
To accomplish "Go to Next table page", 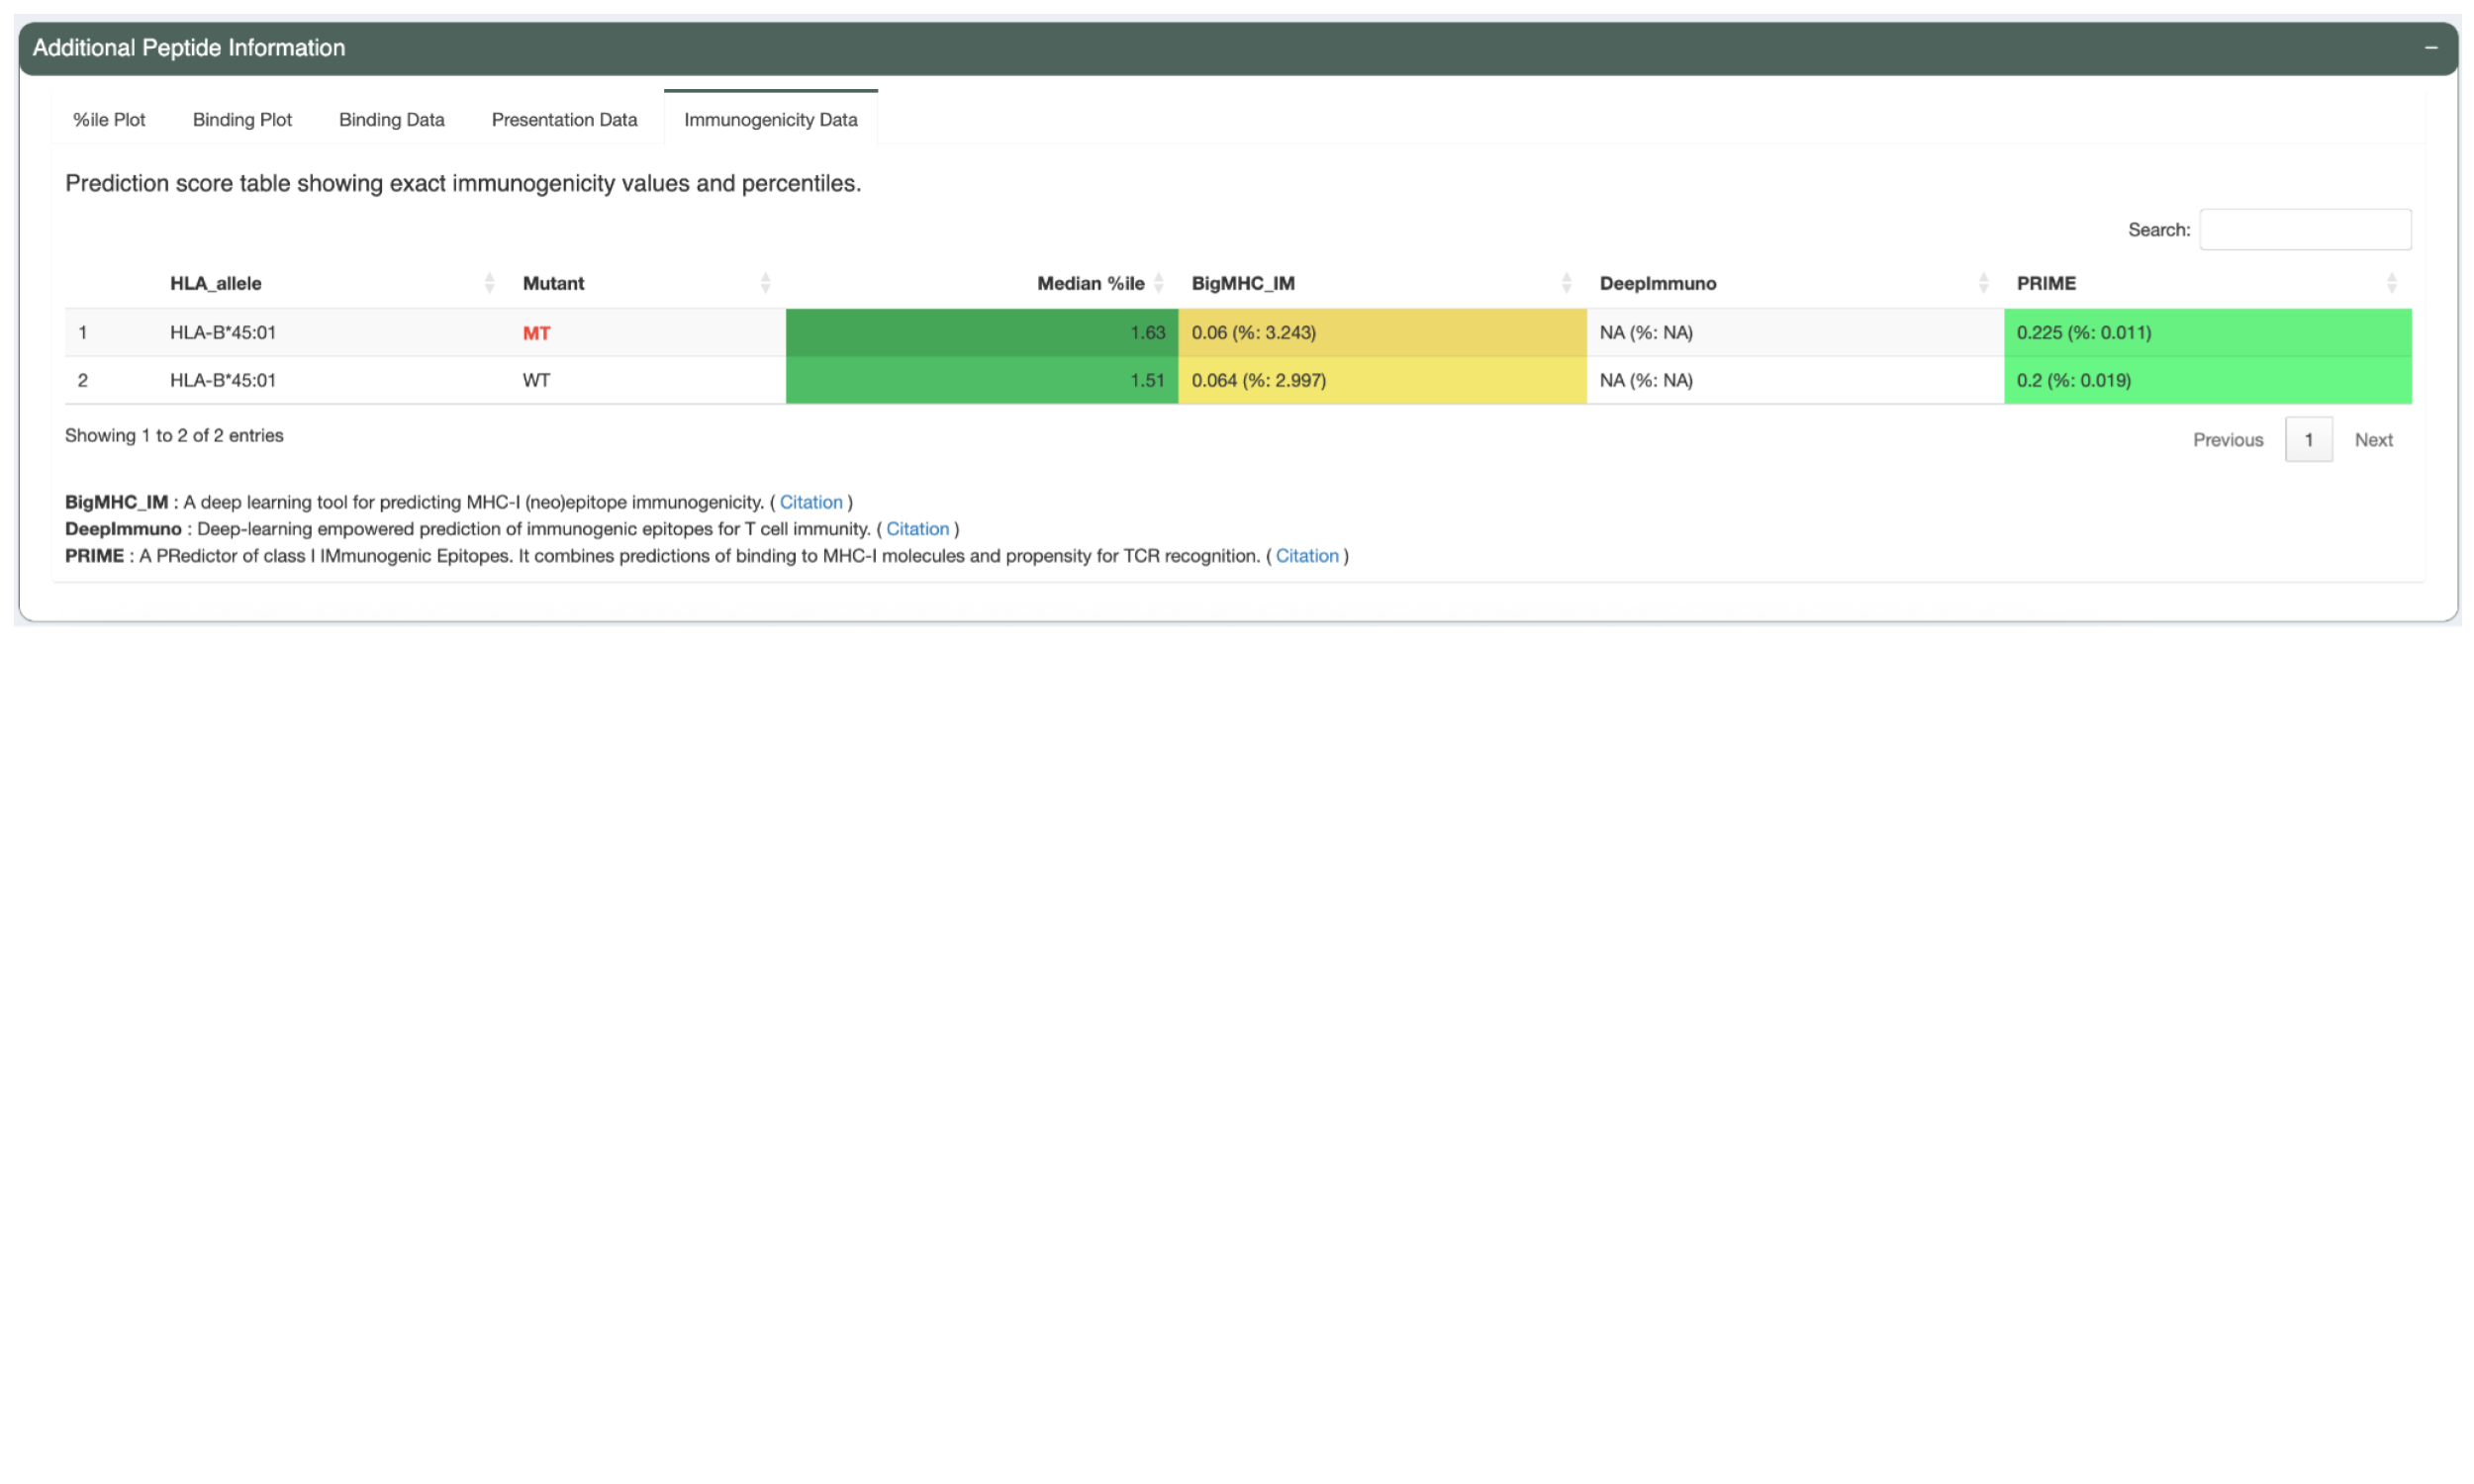I will tap(2373, 440).
